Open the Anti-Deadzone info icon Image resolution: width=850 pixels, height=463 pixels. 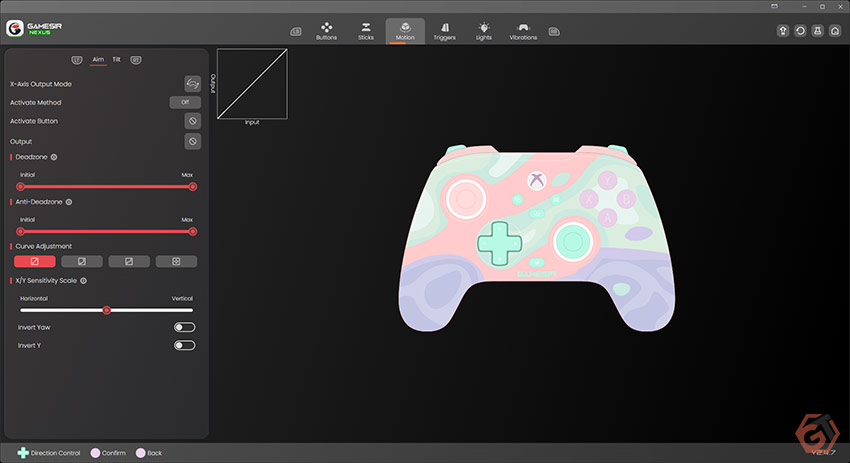click(69, 202)
